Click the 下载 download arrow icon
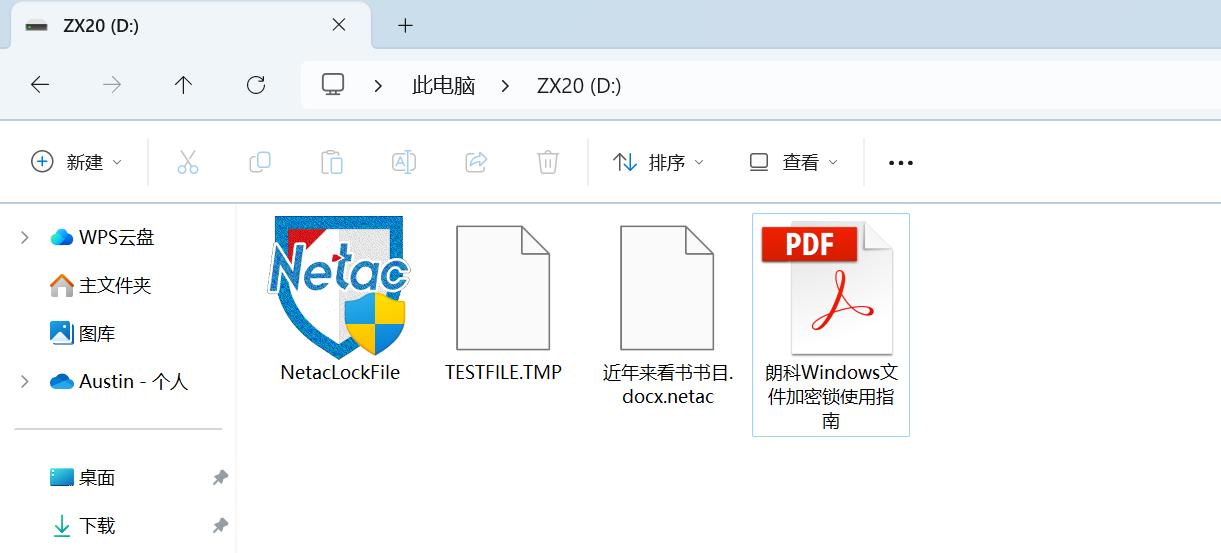This screenshot has height=553, width=1221. 62,525
